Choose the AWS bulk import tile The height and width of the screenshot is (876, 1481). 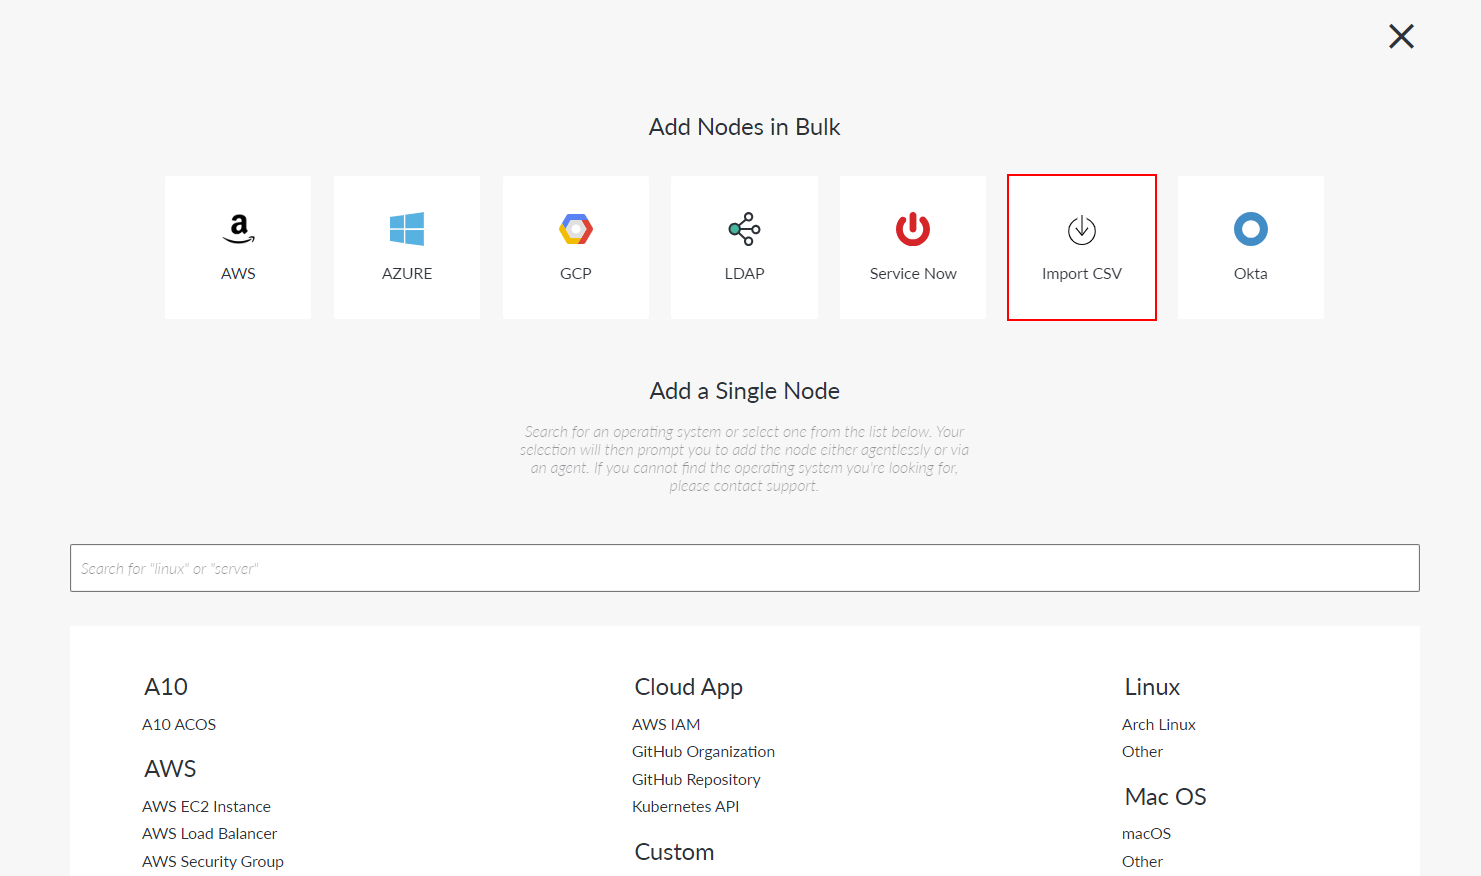click(238, 247)
